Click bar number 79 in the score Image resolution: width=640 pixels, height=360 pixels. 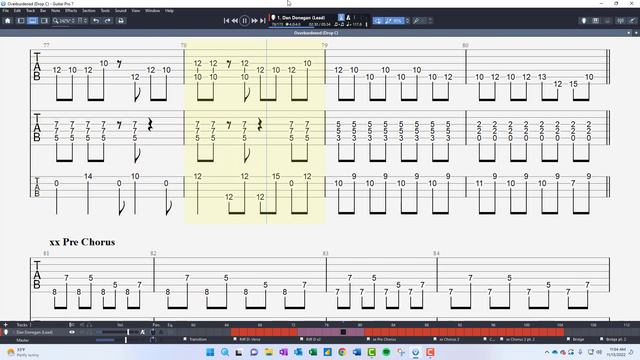coord(324,45)
